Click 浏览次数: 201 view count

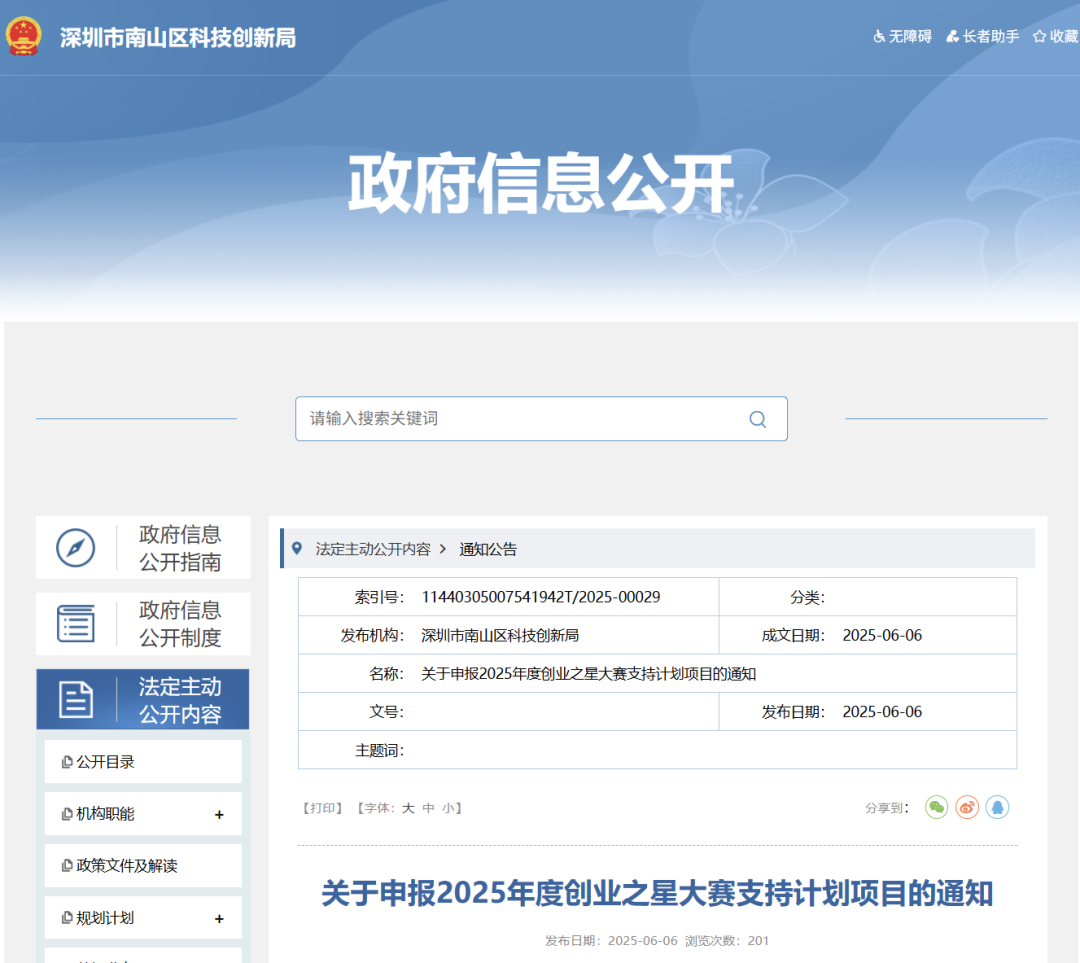pos(727,940)
